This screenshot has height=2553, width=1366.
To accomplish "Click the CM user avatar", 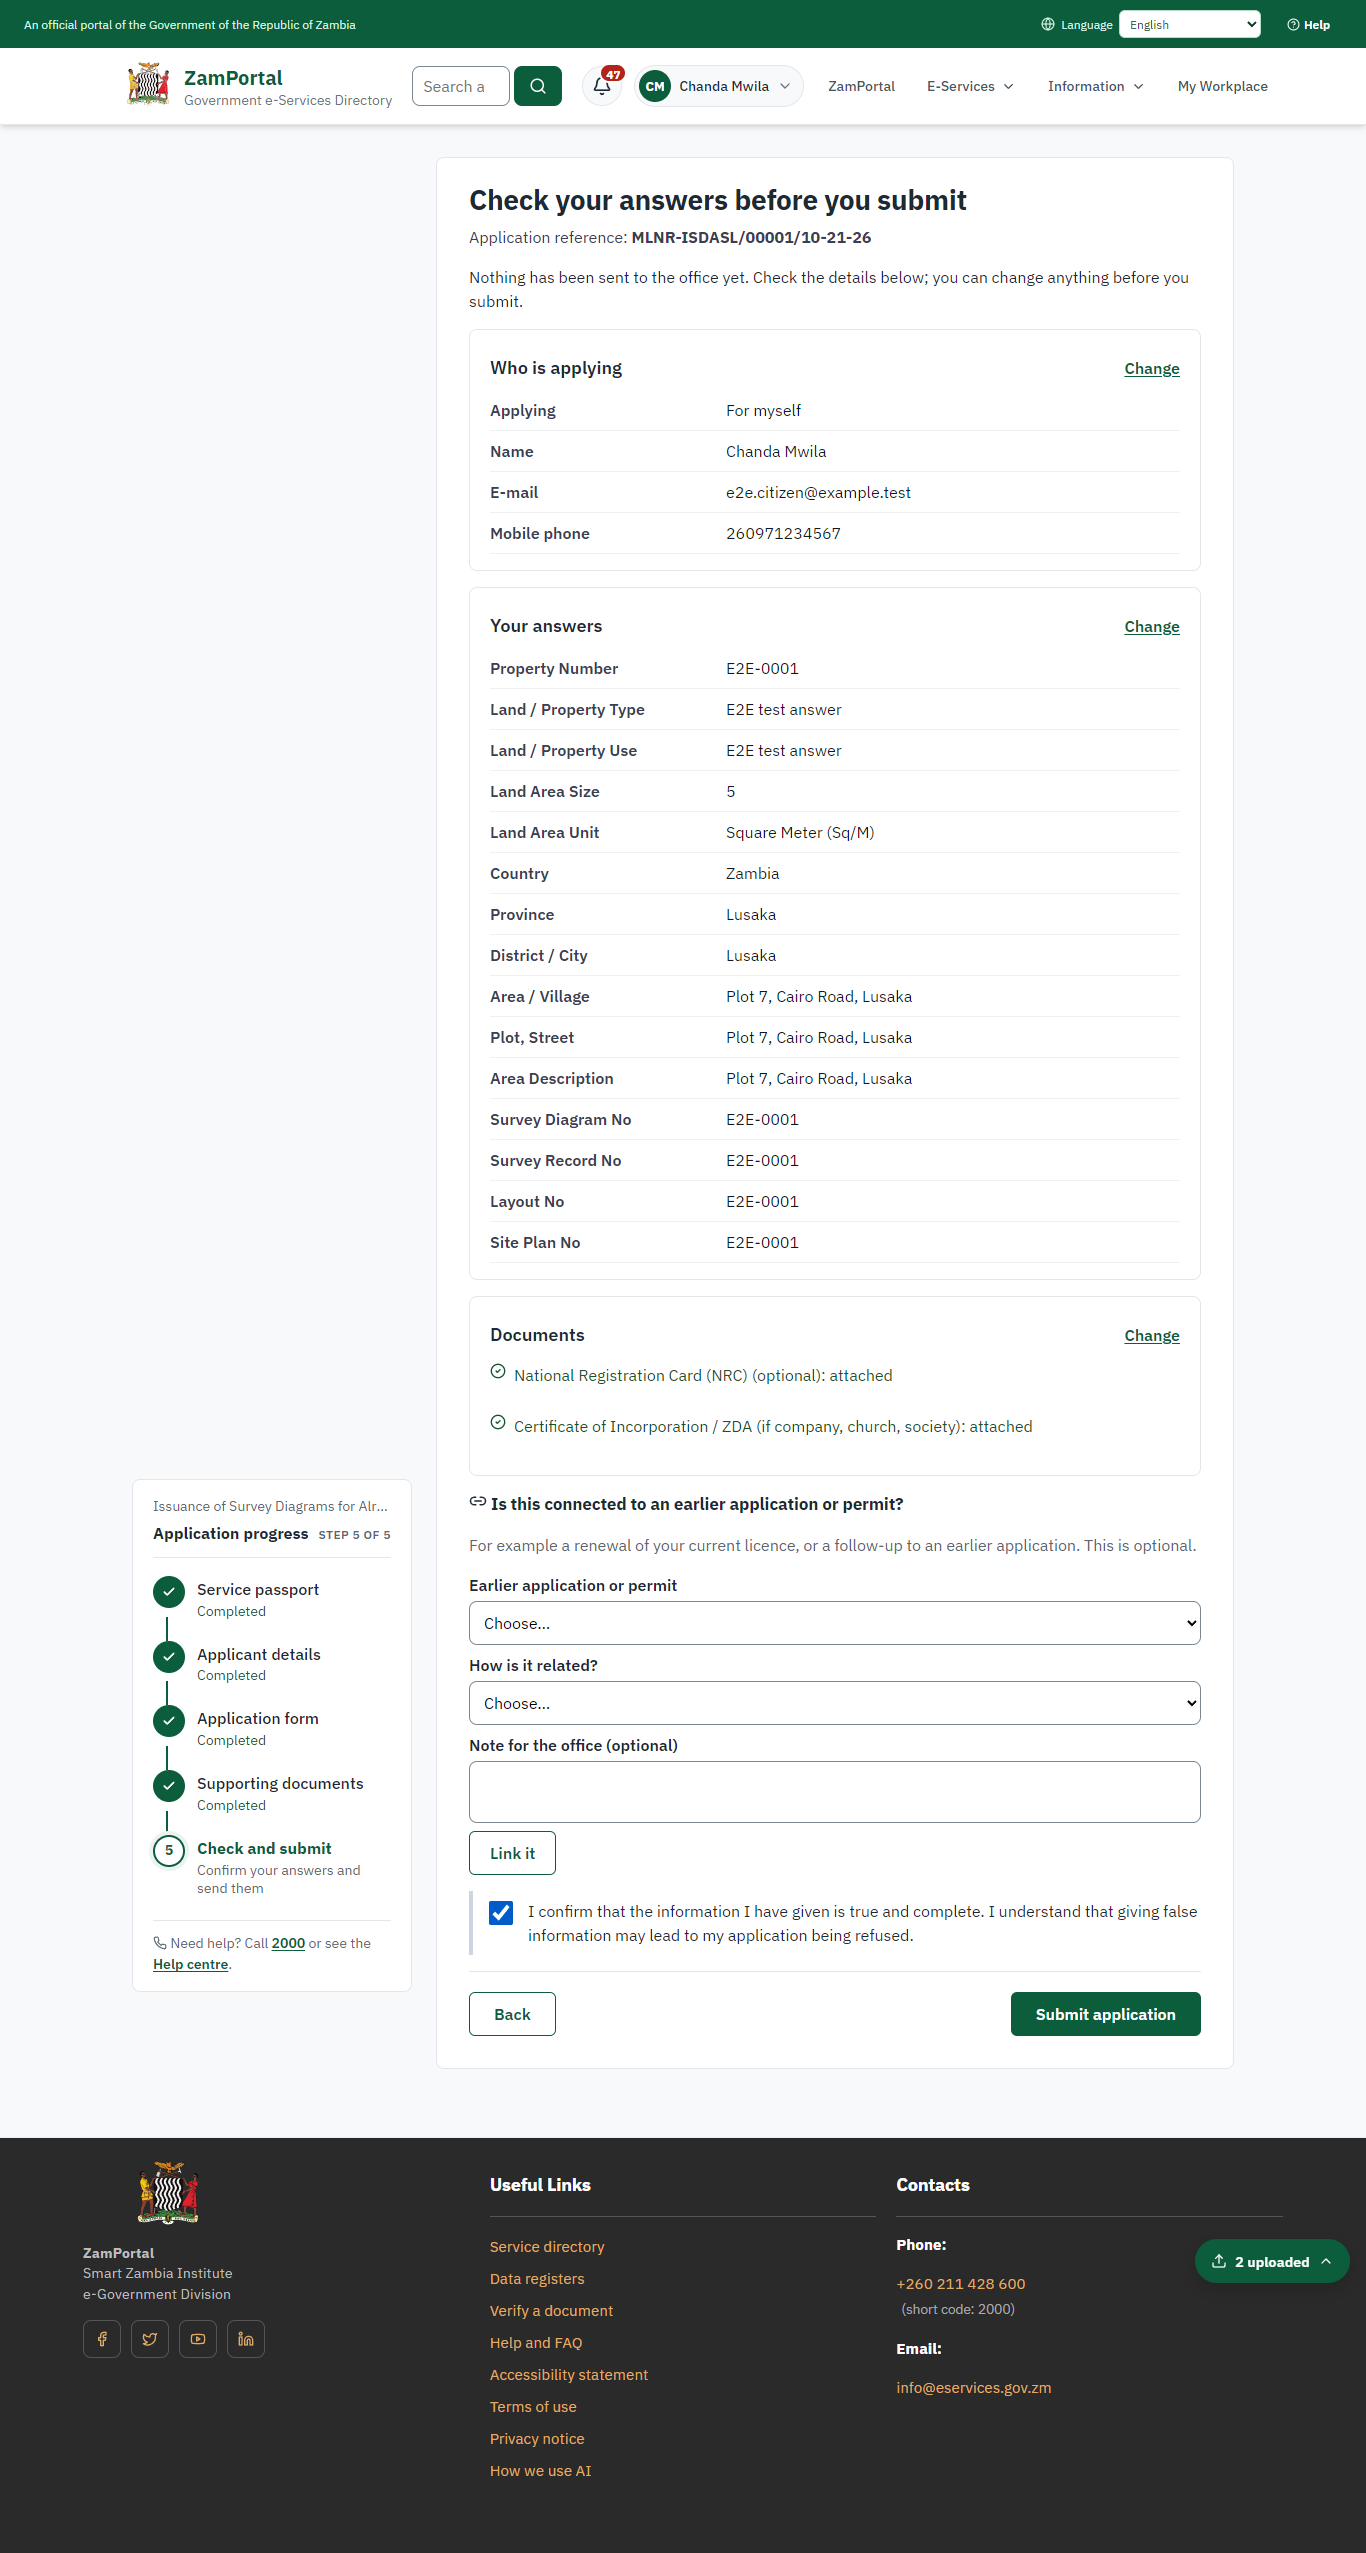I will pyautogui.click(x=655, y=86).
